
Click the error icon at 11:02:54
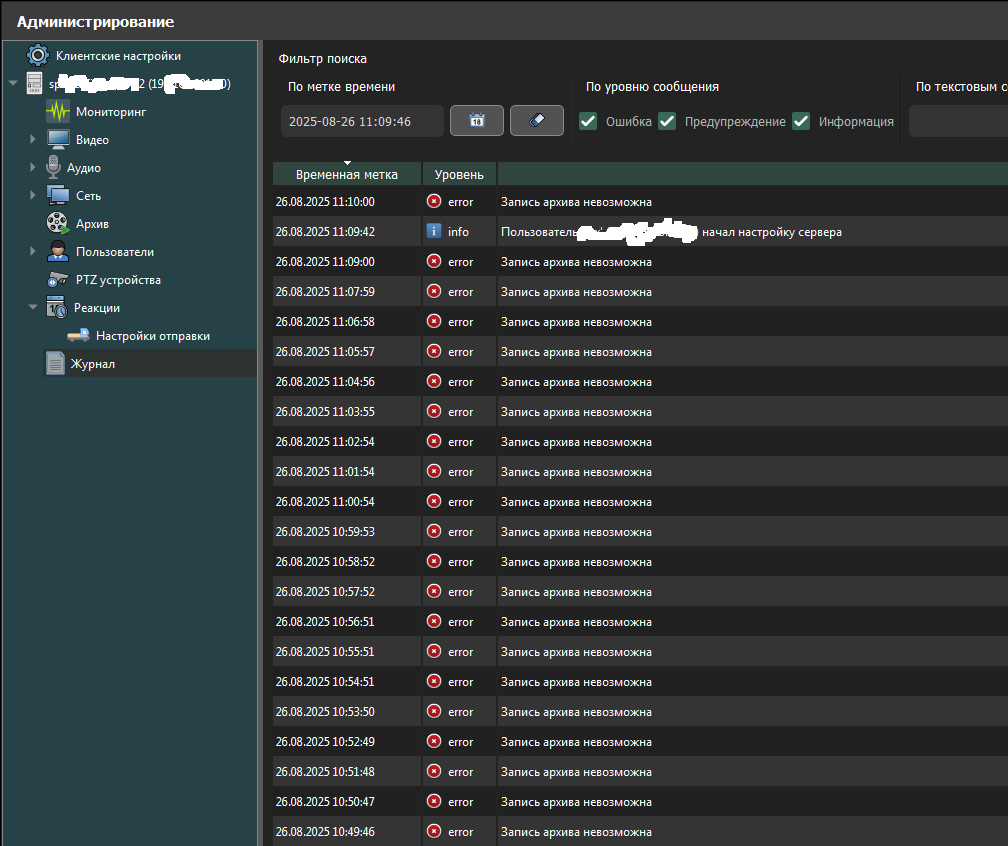pyautogui.click(x=434, y=441)
